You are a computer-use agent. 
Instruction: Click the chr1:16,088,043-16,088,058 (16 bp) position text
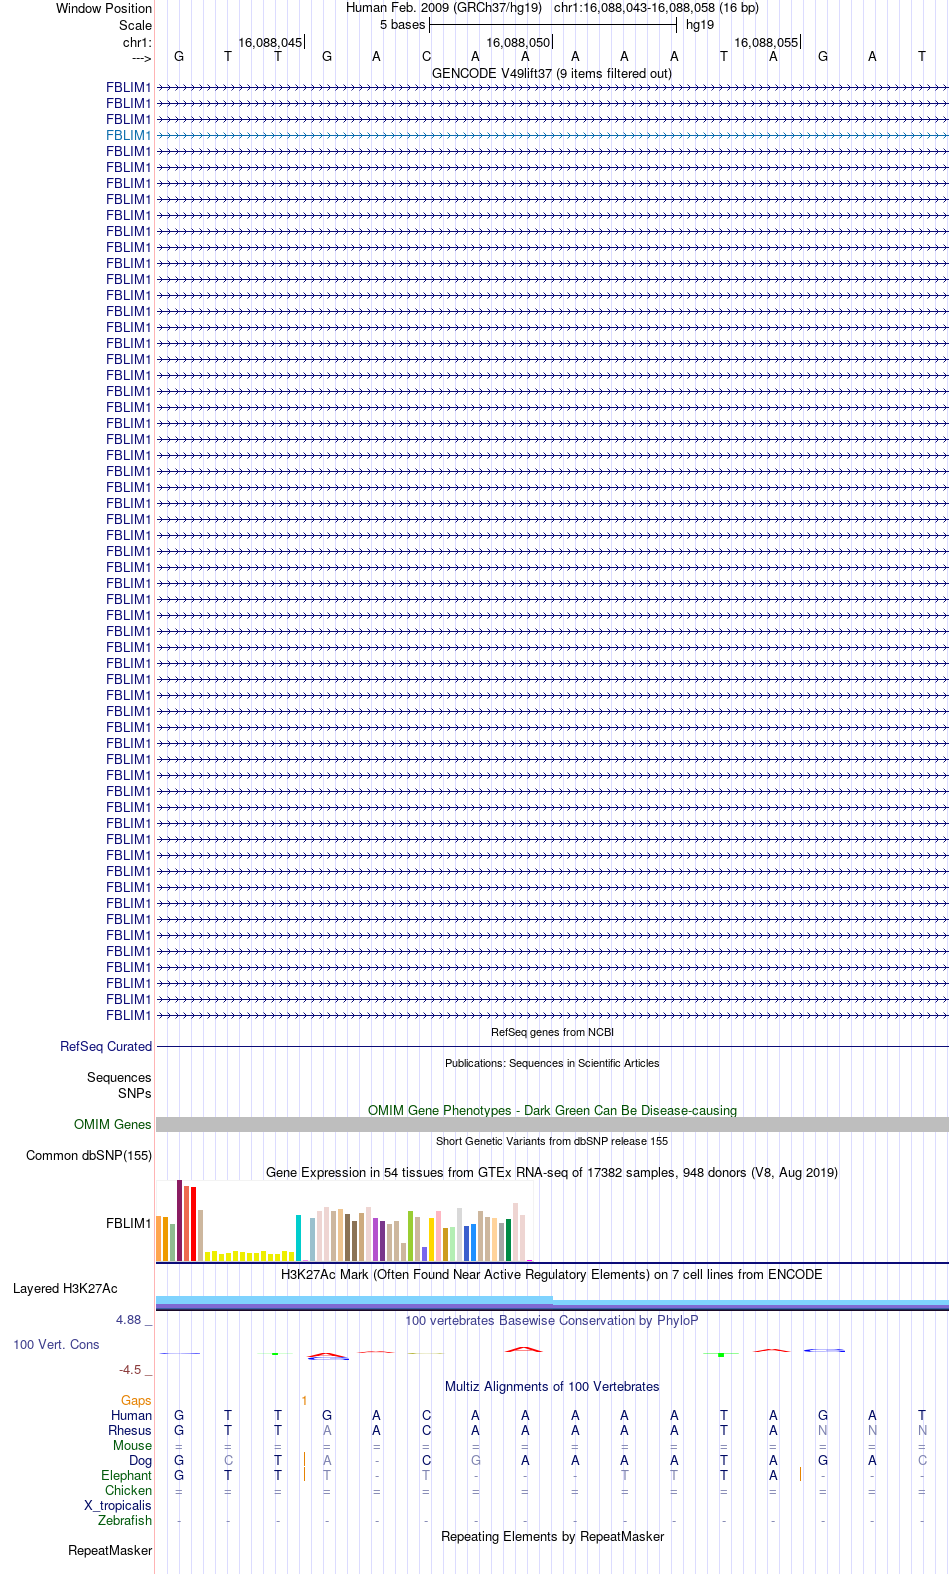click(x=656, y=7)
